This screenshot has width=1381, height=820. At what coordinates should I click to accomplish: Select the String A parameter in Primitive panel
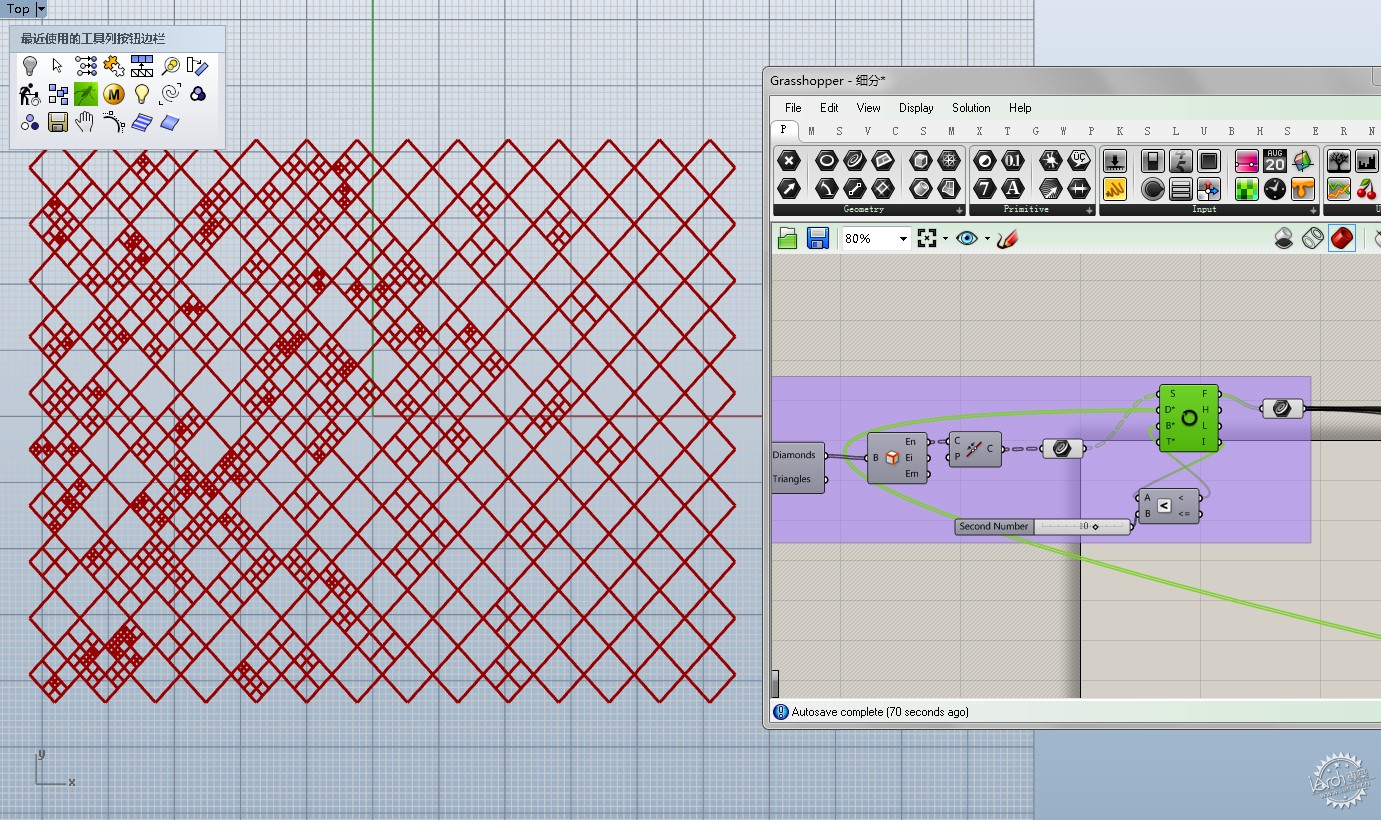[x=1013, y=188]
